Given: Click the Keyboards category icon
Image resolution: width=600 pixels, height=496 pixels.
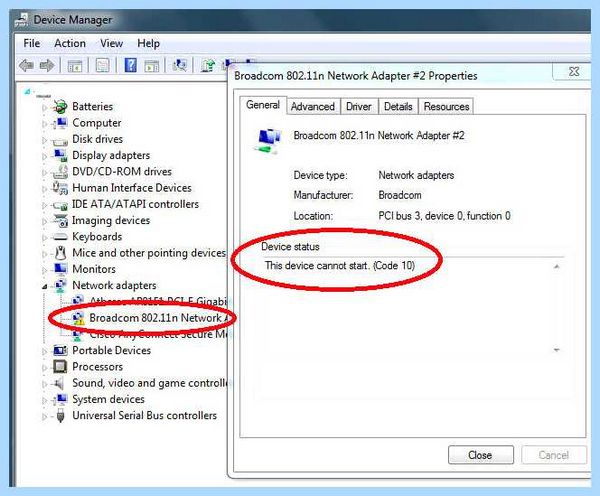Looking at the screenshot, I should pos(60,237).
